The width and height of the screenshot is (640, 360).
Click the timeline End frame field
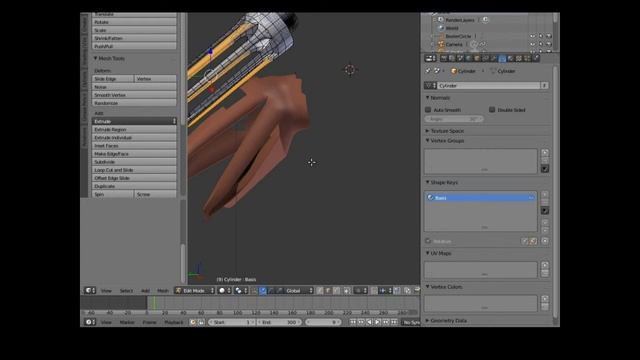pyautogui.click(x=280, y=322)
